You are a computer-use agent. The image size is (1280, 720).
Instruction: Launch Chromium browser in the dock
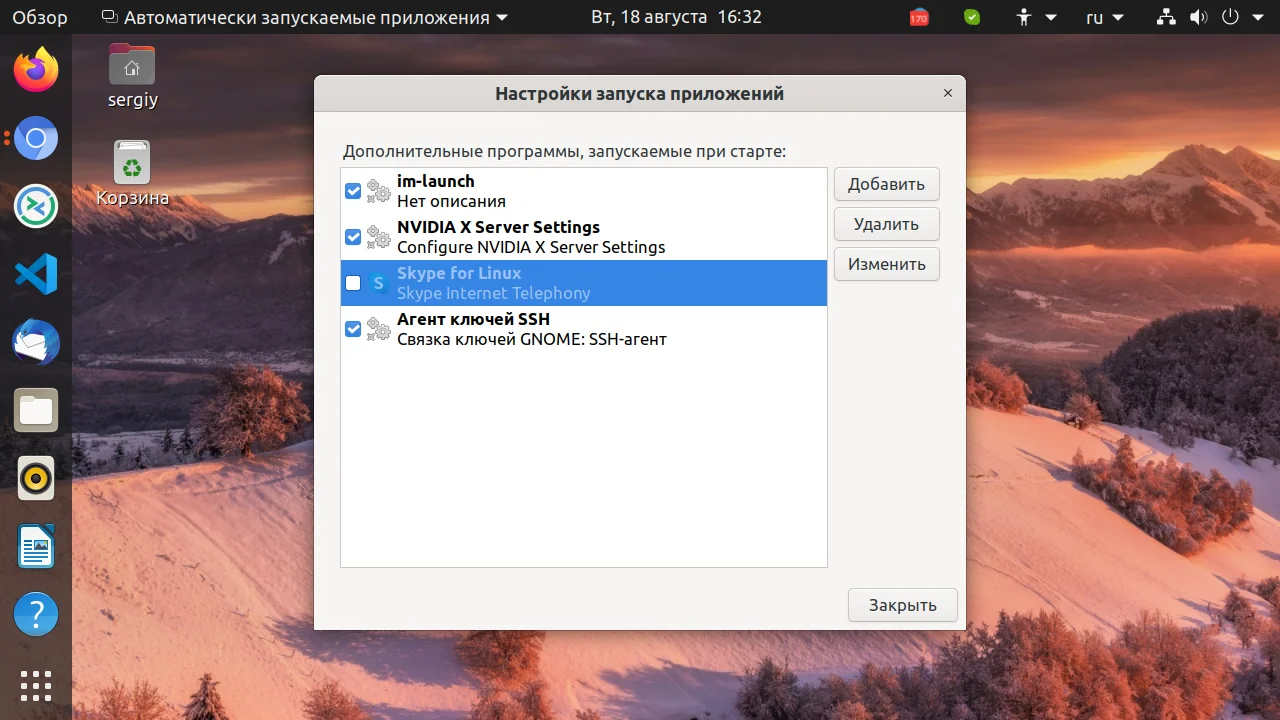coord(36,138)
